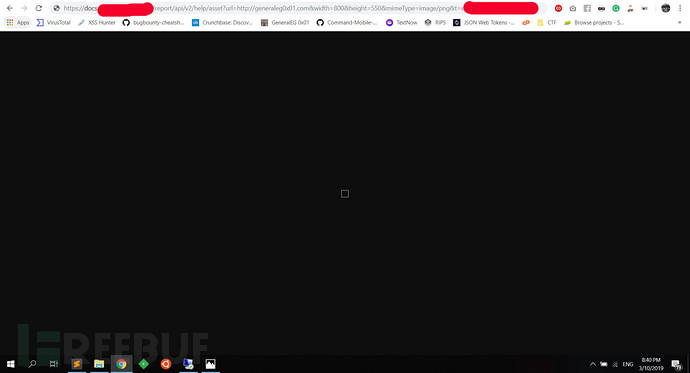
Task: Switch to Chrome in the taskbar
Action: [x=121, y=364]
